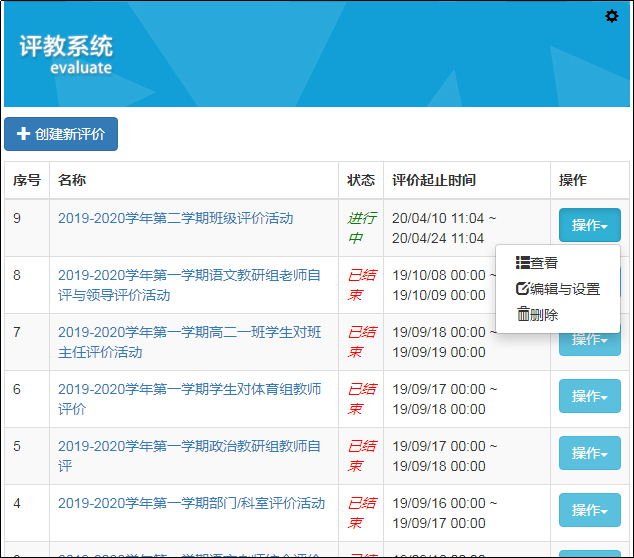Open the 部门/科室评价活动 link
Image resolution: width=634 pixels, height=558 pixels.
tap(191, 503)
